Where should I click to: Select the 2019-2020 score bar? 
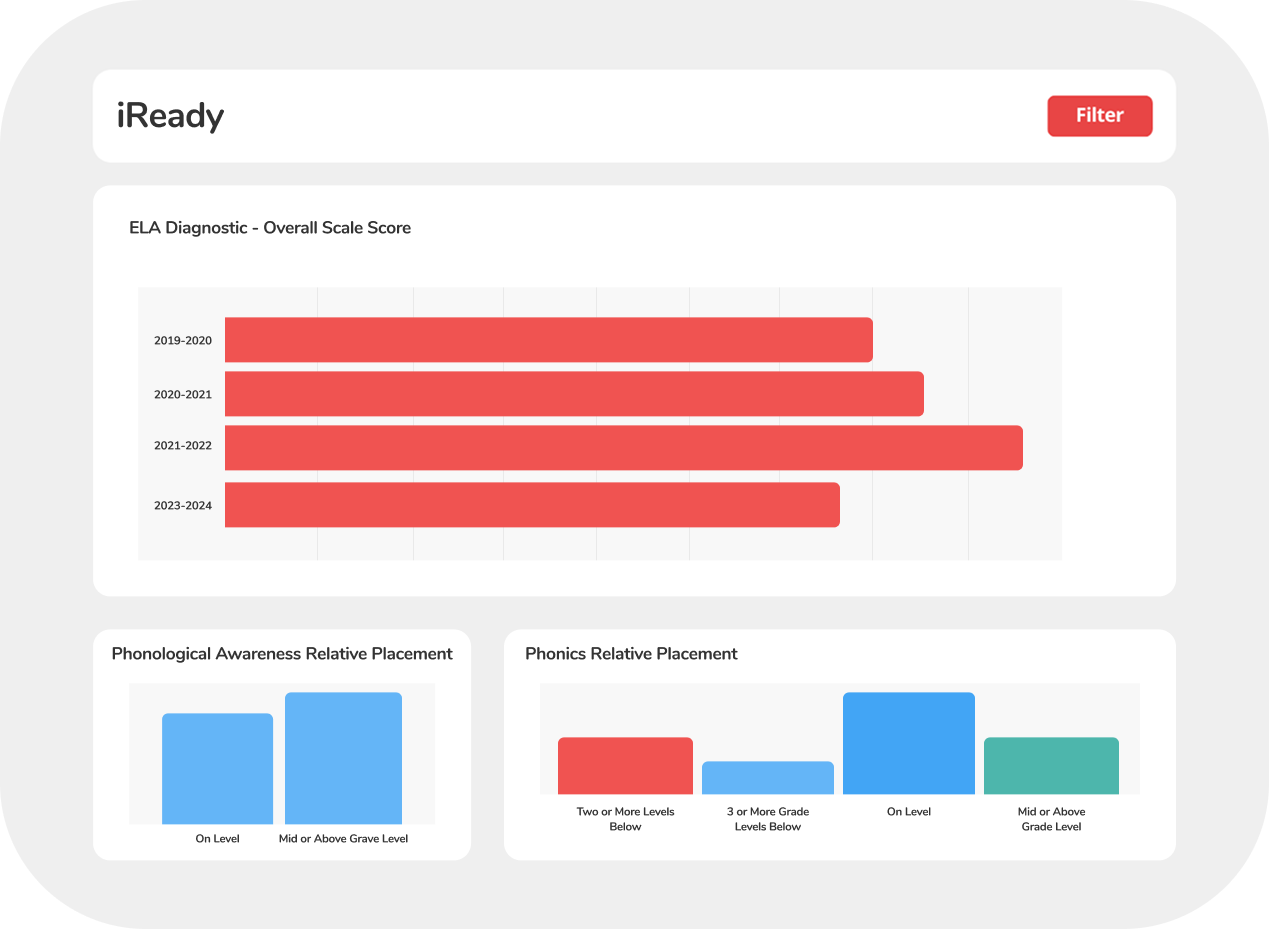click(x=548, y=340)
